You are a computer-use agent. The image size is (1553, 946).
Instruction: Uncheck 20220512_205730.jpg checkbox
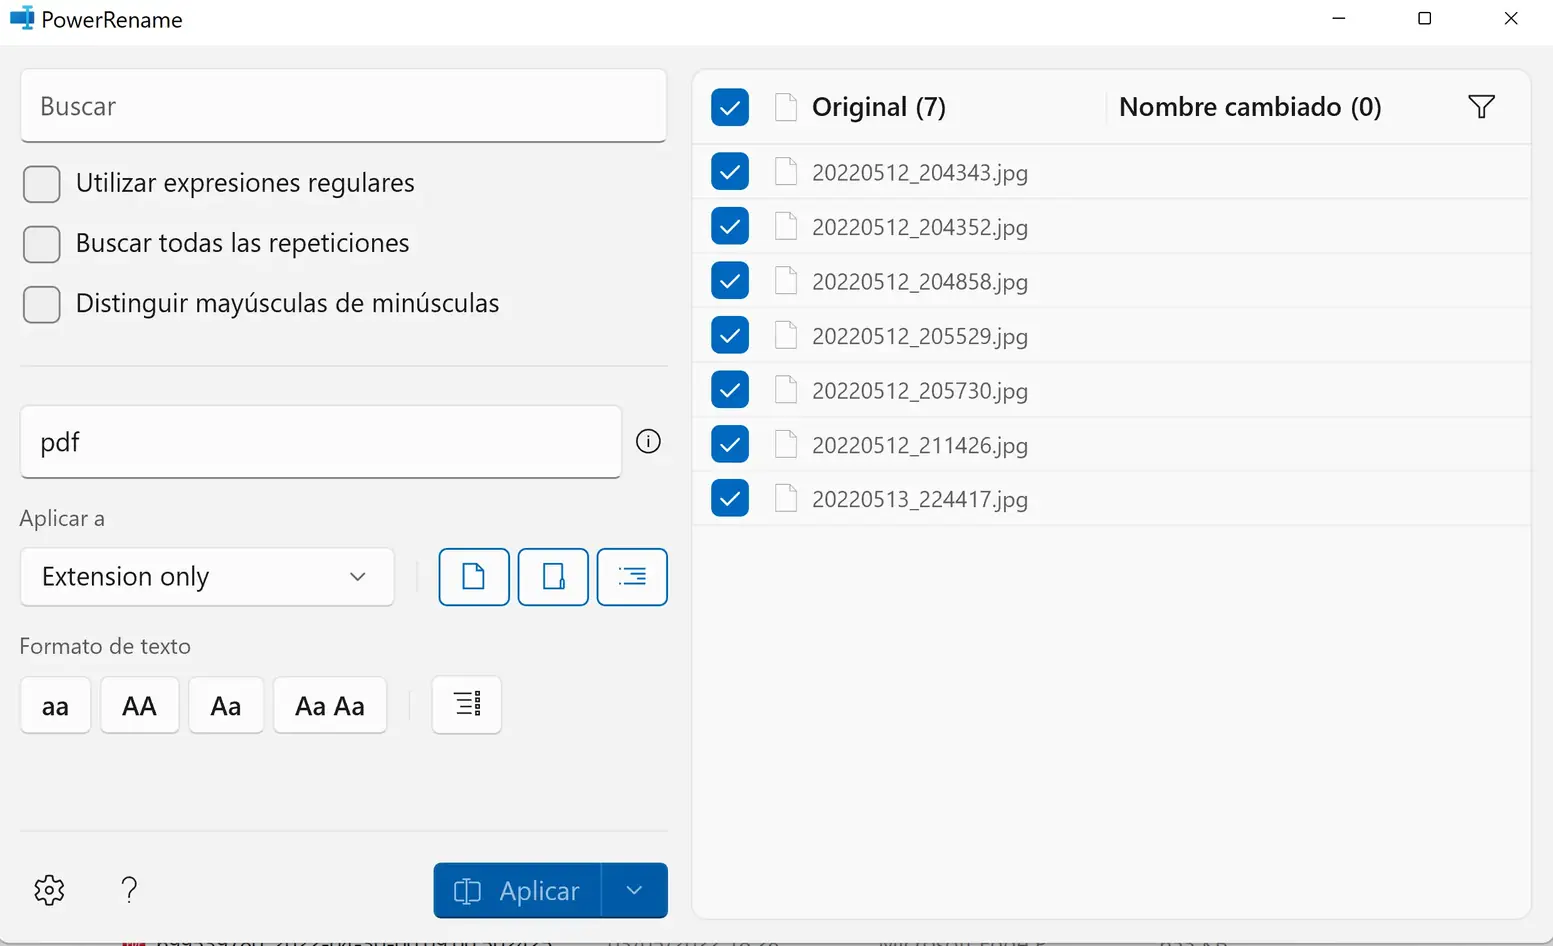(730, 390)
